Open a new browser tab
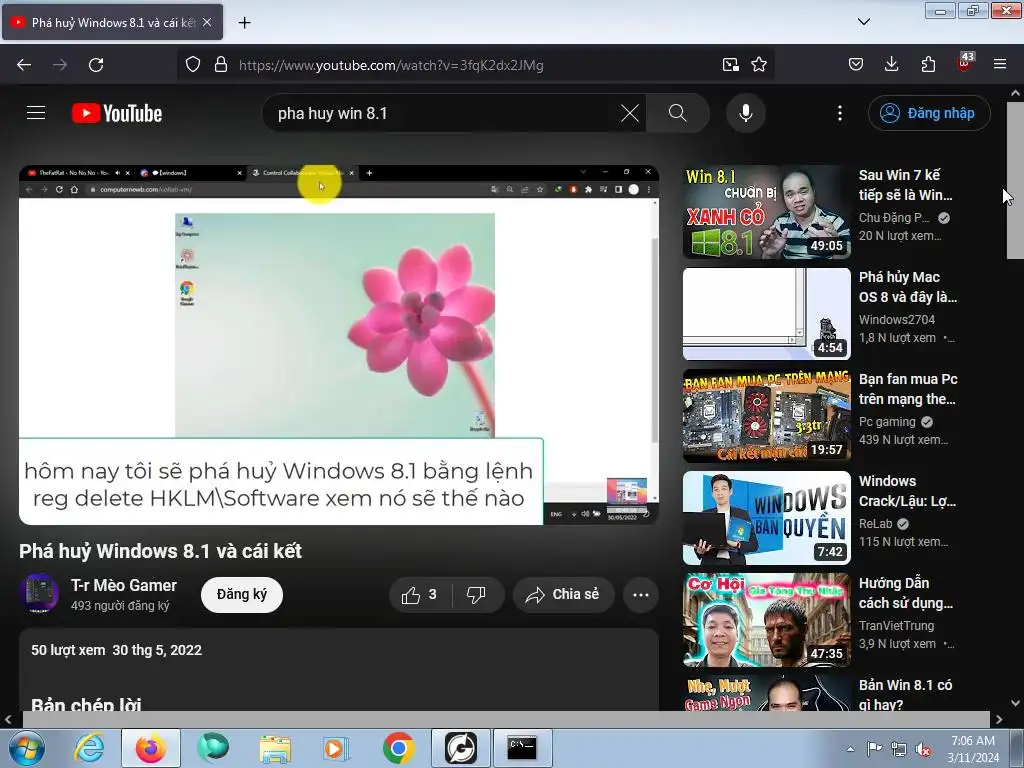The height and width of the screenshot is (768, 1024). (244, 23)
